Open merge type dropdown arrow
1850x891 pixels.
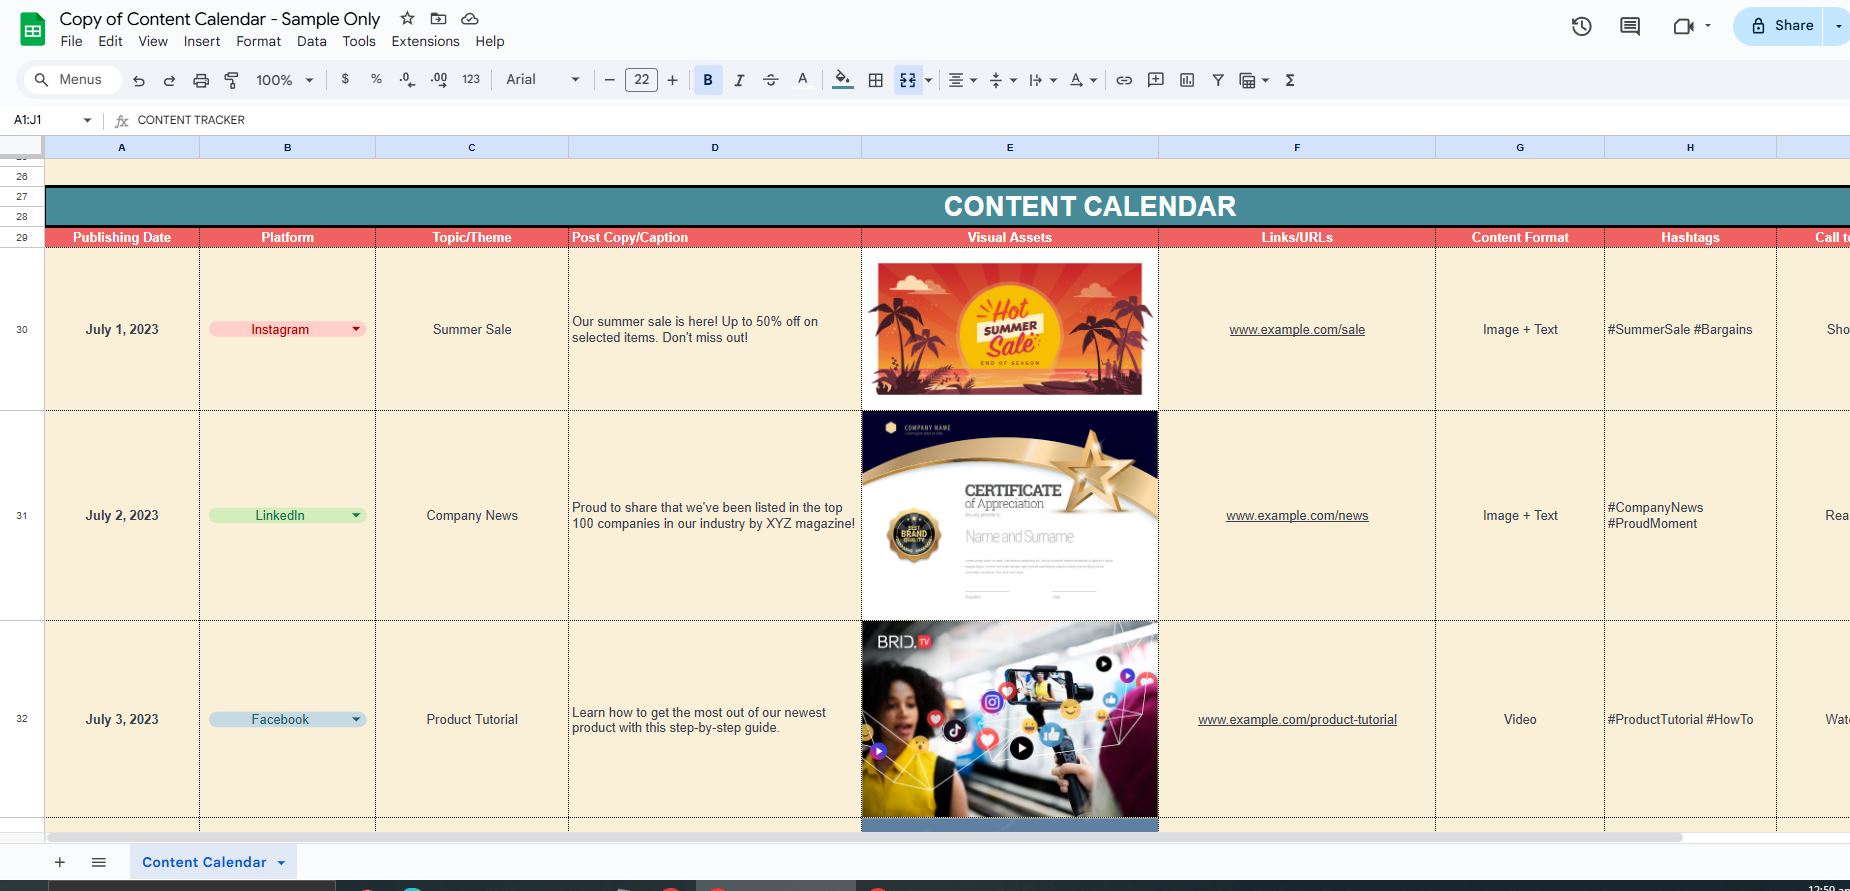click(x=929, y=80)
